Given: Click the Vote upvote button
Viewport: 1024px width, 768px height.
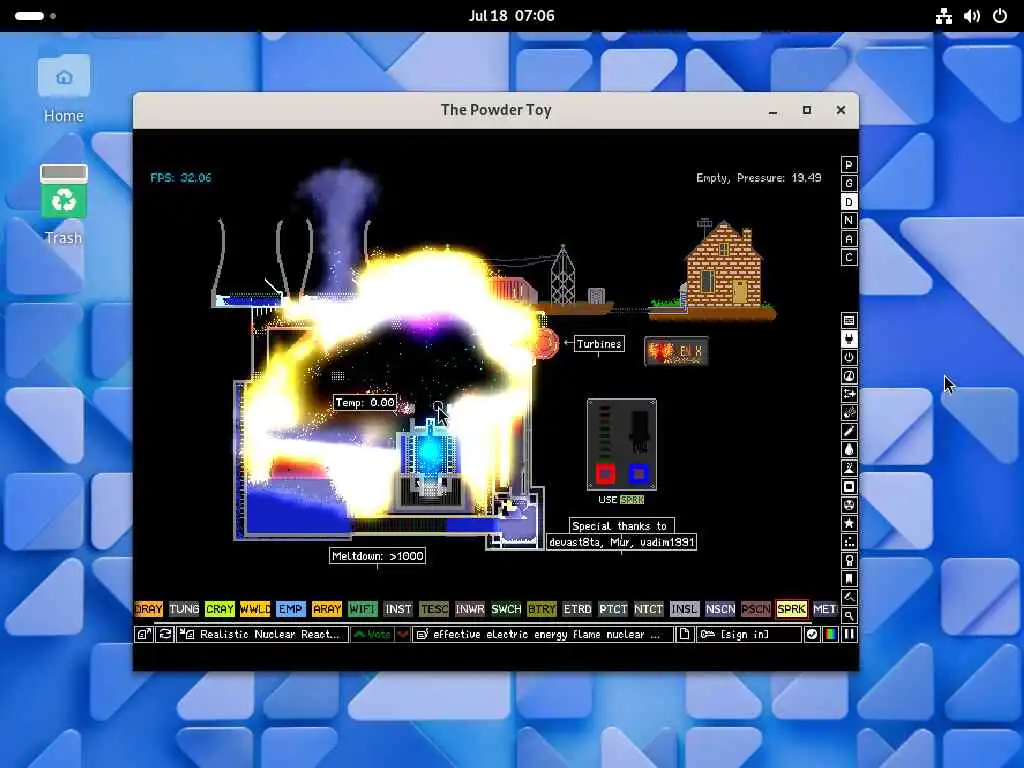Looking at the screenshot, I should point(372,634).
